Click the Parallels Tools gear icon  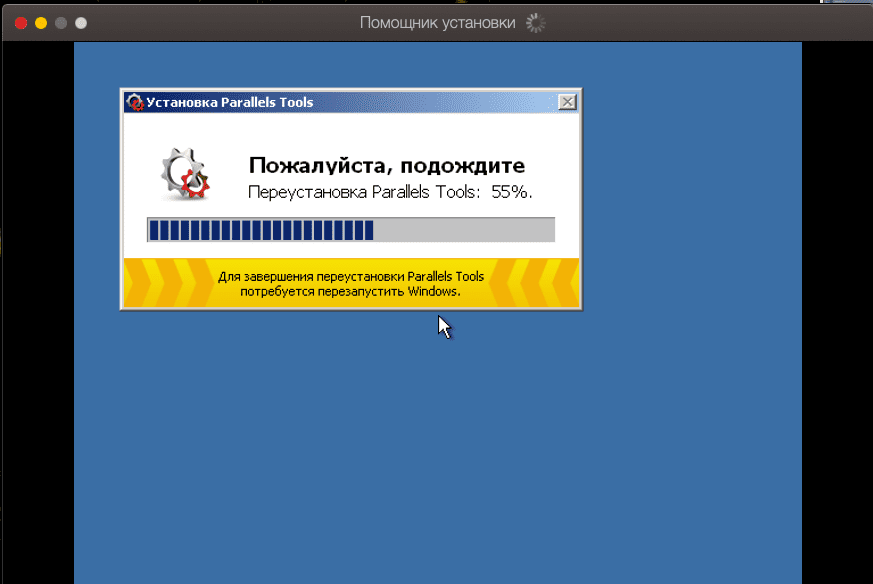point(185,174)
